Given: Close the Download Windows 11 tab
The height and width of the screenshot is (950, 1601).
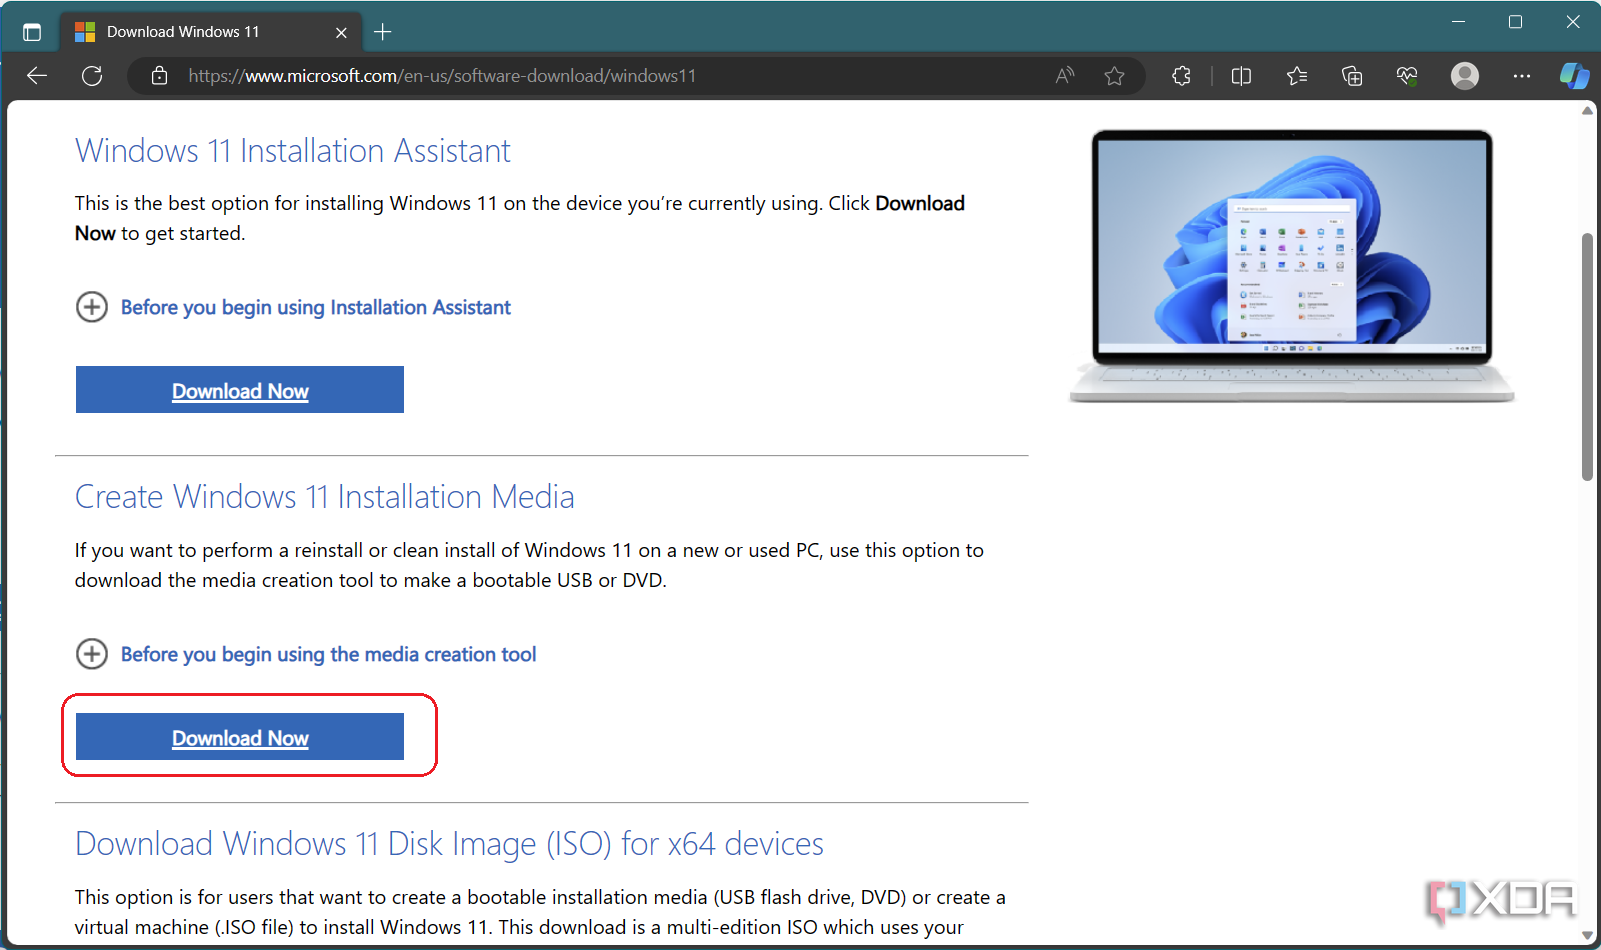Looking at the screenshot, I should (x=341, y=32).
